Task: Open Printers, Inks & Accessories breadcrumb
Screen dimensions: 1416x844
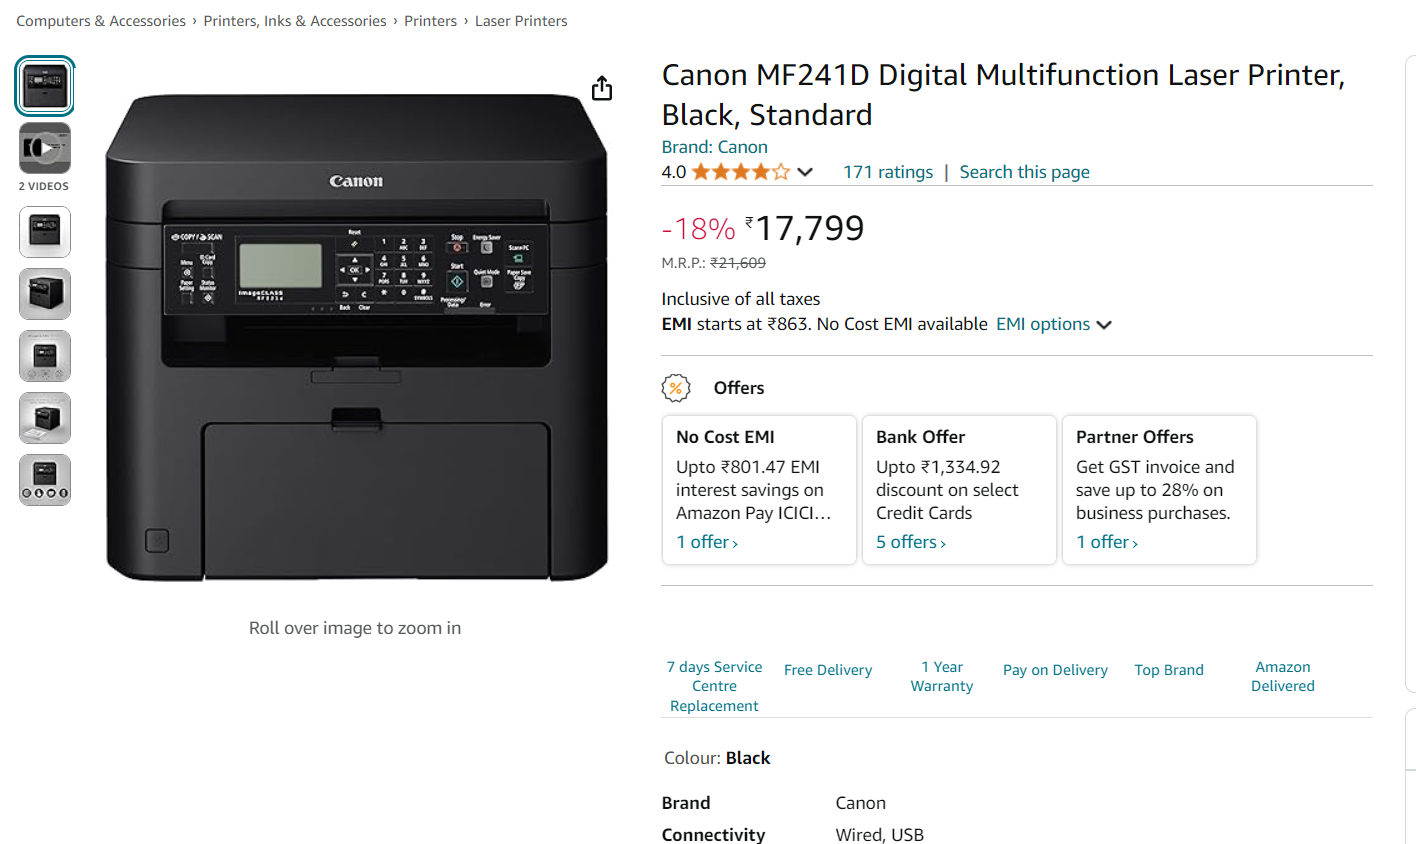Action: (x=295, y=21)
